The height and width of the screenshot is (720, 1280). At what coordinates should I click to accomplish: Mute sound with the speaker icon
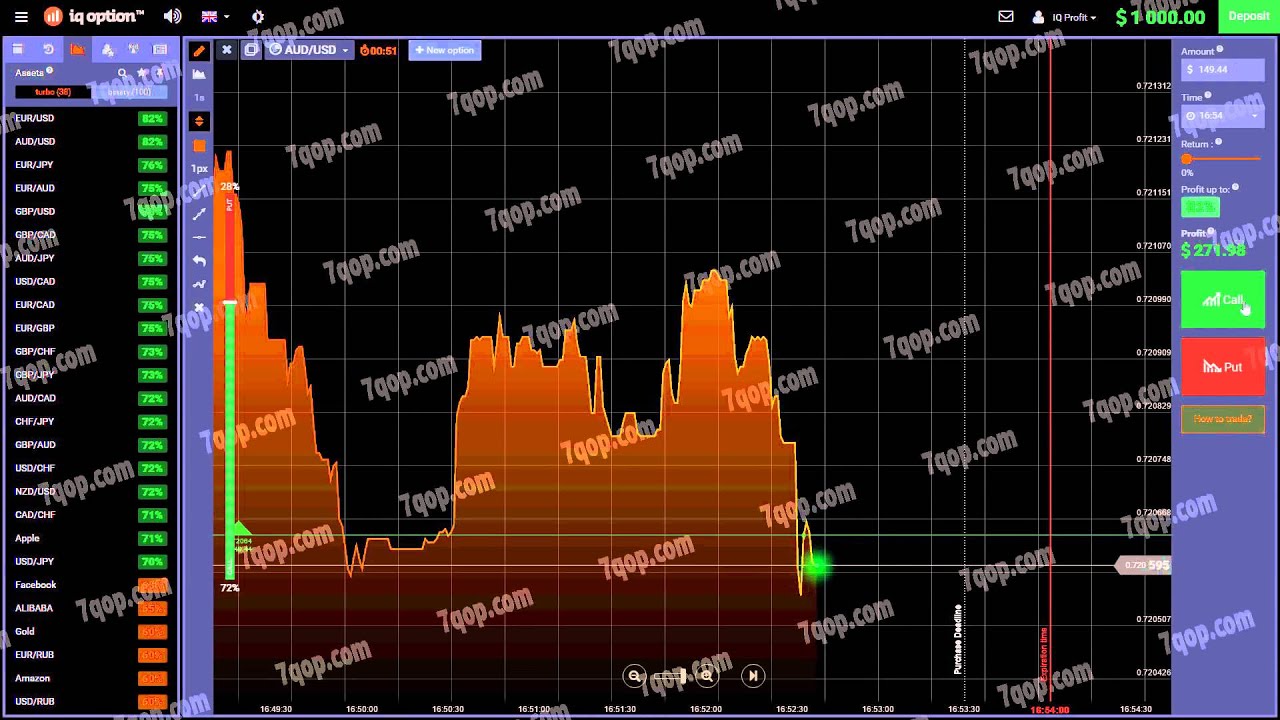coord(173,16)
